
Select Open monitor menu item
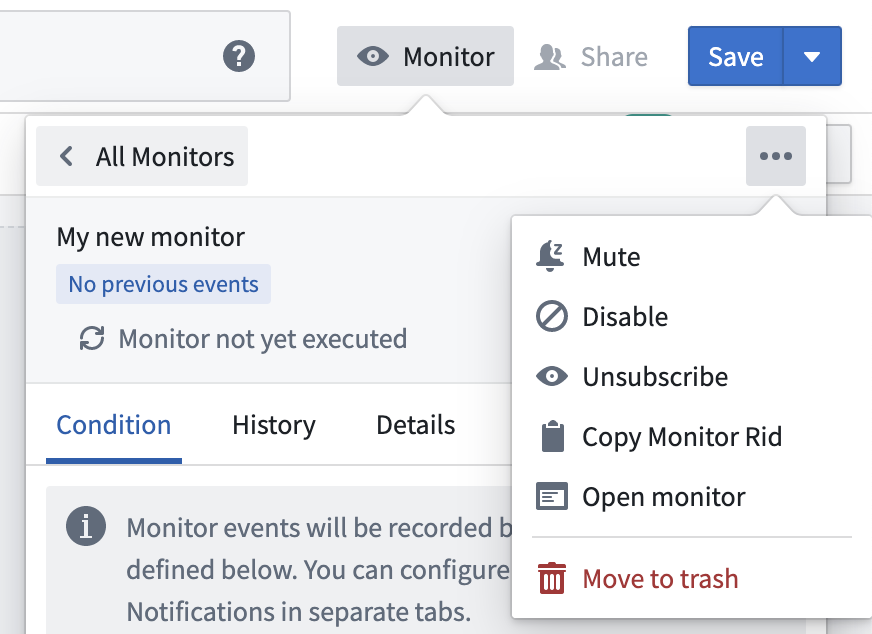click(691, 497)
